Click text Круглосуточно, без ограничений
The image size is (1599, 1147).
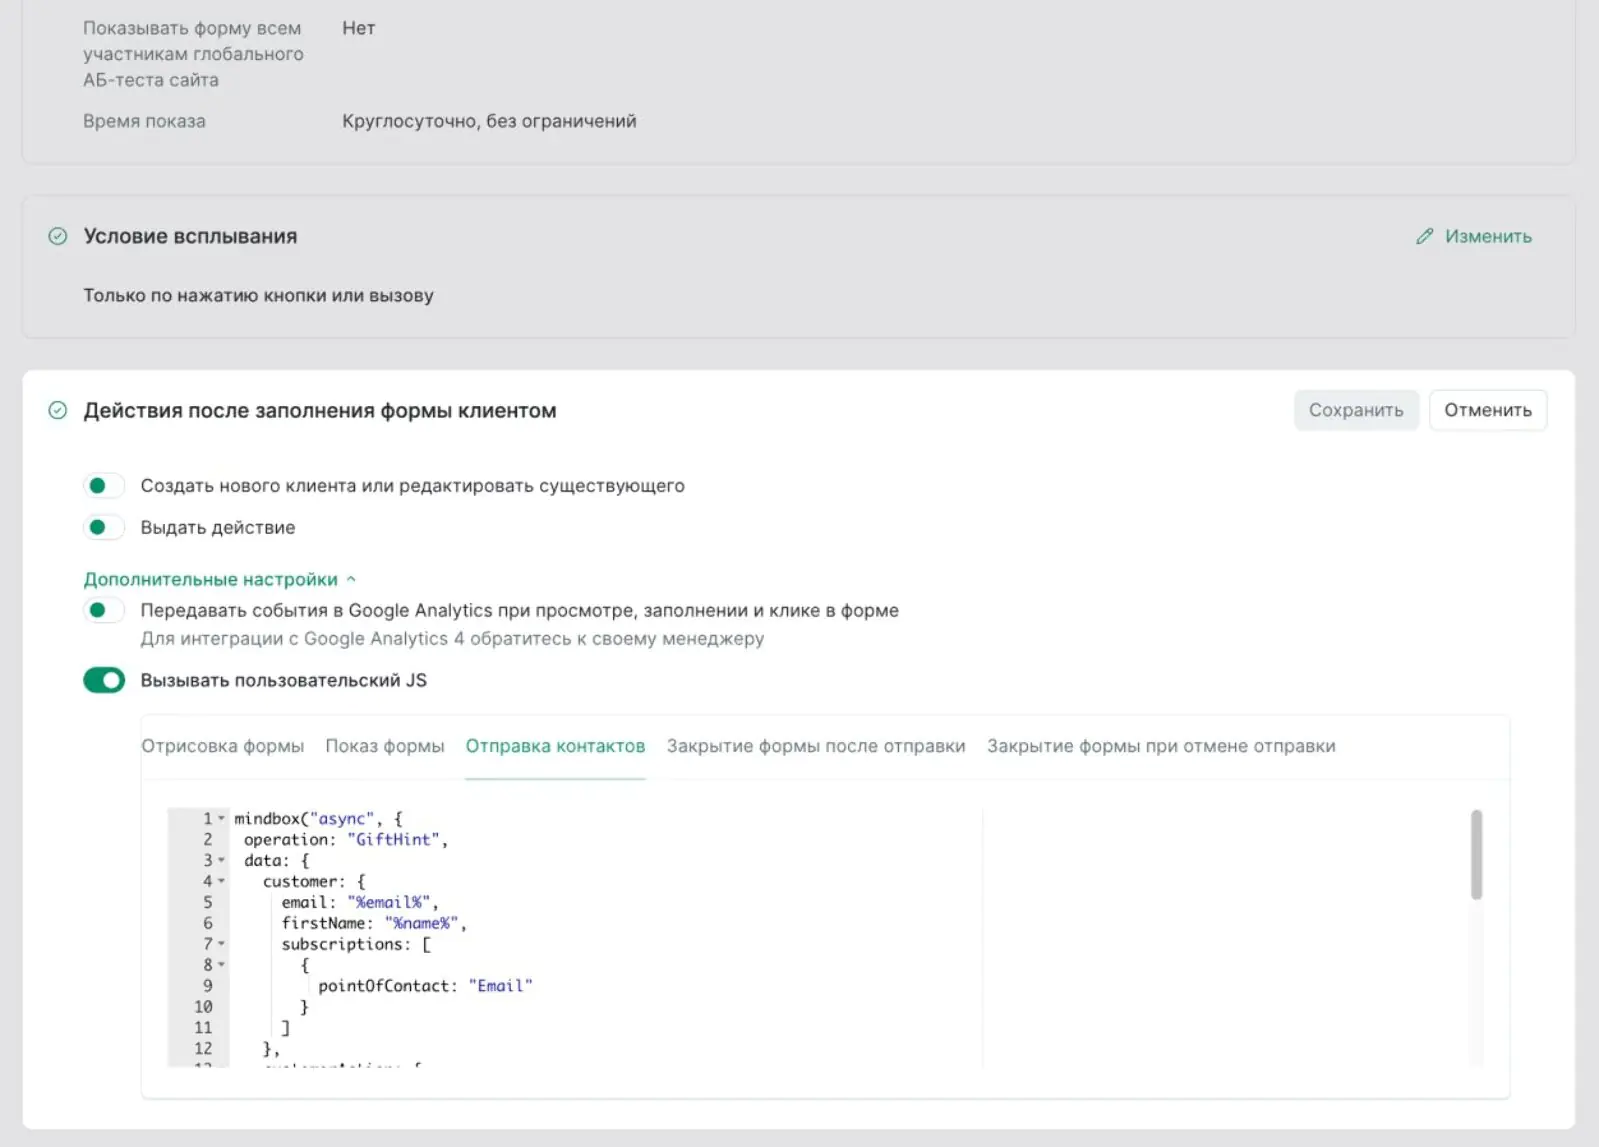489,122
